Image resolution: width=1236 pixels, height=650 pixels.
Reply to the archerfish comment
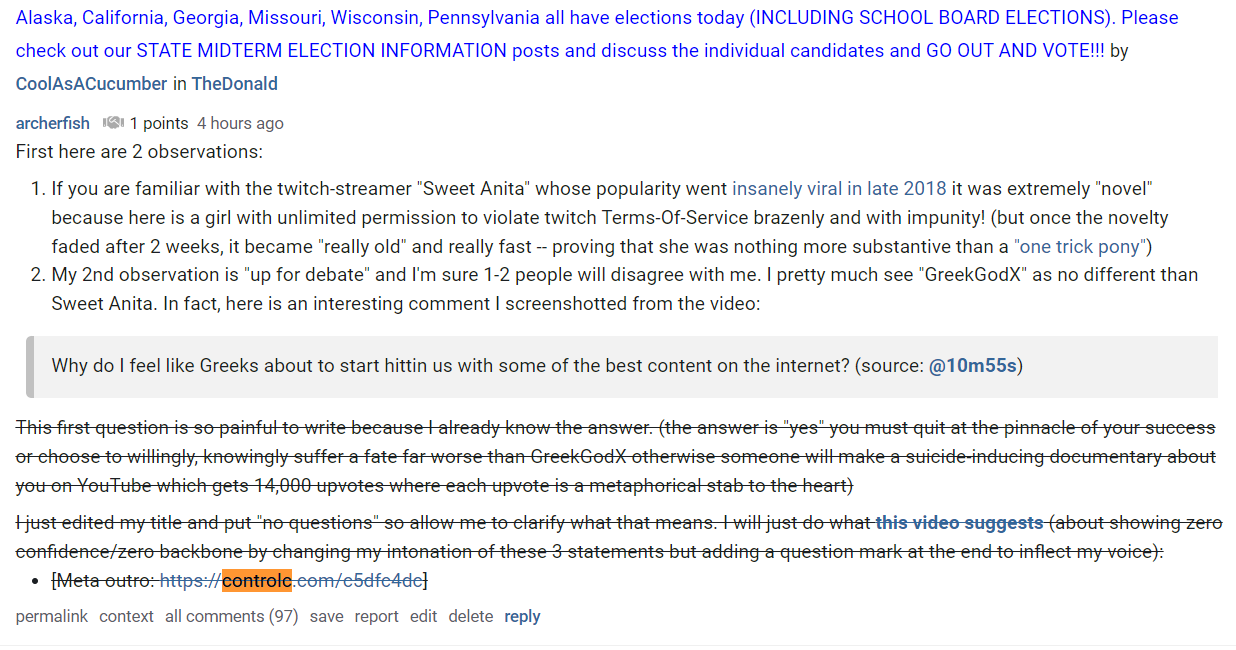[522, 616]
